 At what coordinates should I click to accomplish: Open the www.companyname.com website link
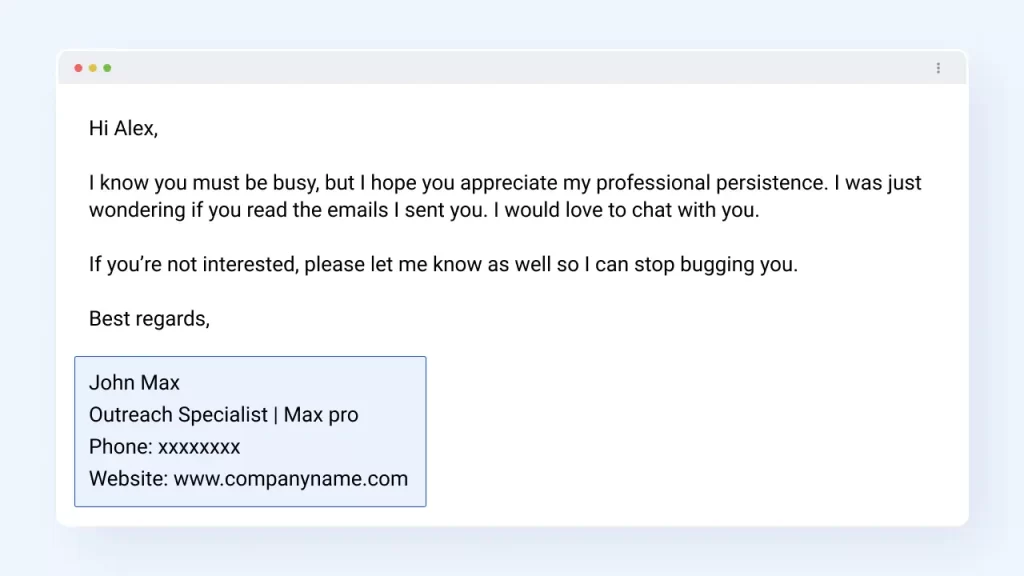[291, 478]
